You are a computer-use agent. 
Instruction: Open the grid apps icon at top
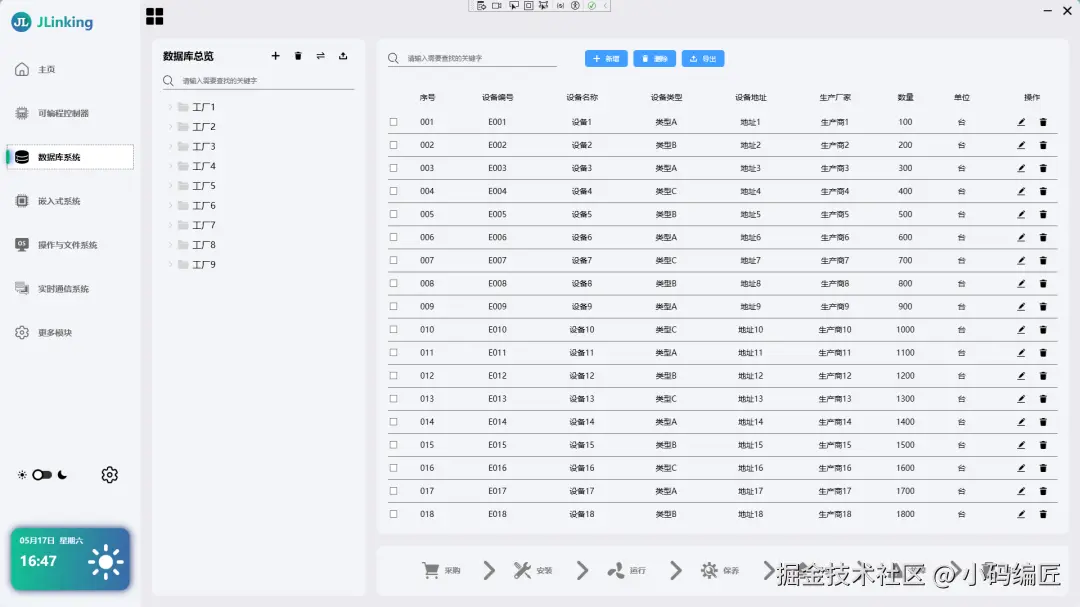154,16
